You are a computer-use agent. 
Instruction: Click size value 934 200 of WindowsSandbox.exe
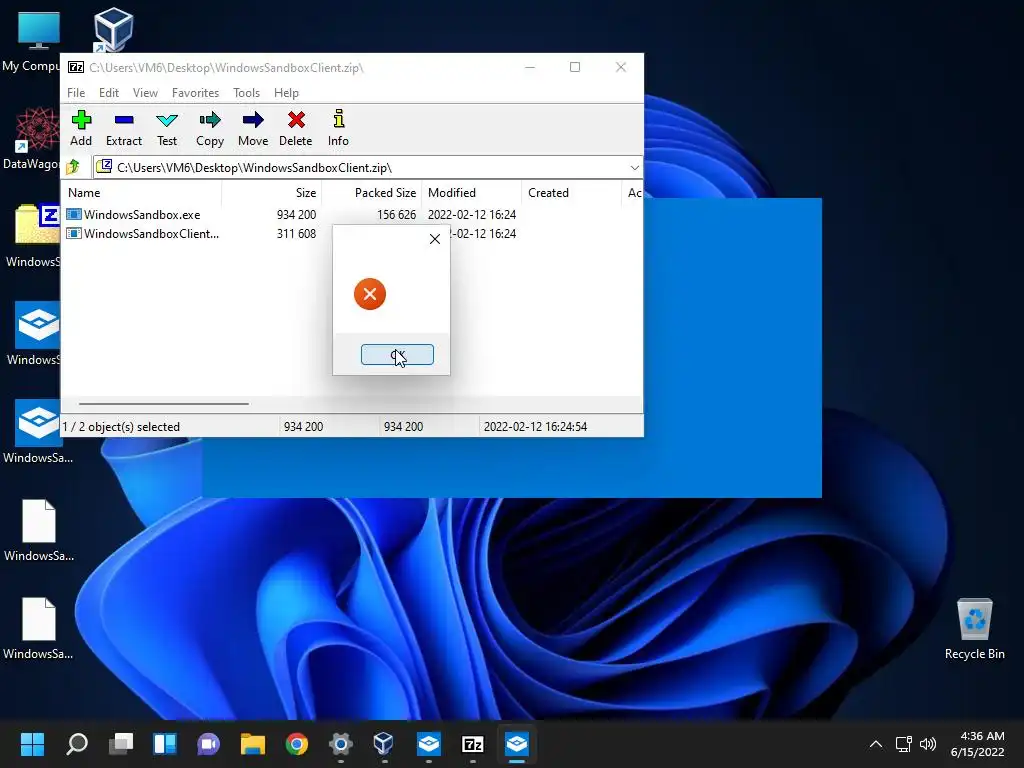(x=296, y=215)
